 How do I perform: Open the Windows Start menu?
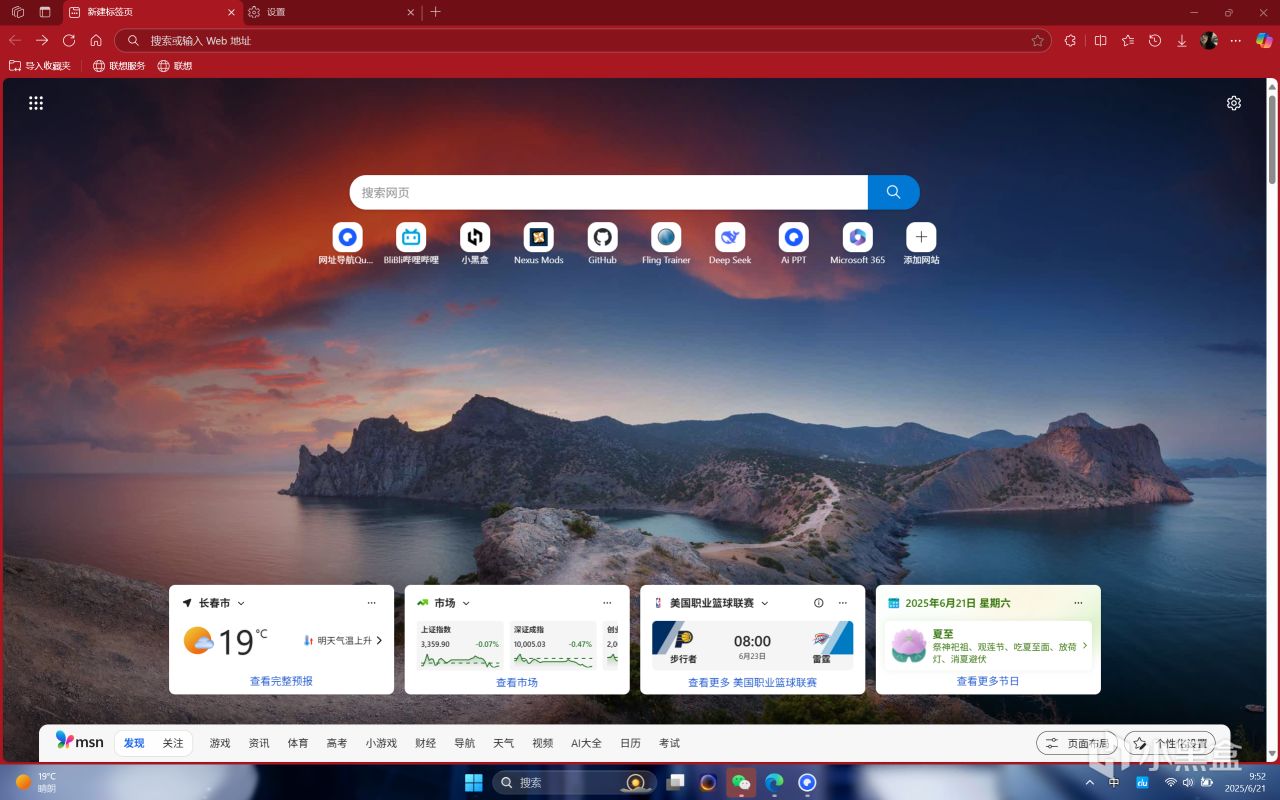pyautogui.click(x=474, y=782)
